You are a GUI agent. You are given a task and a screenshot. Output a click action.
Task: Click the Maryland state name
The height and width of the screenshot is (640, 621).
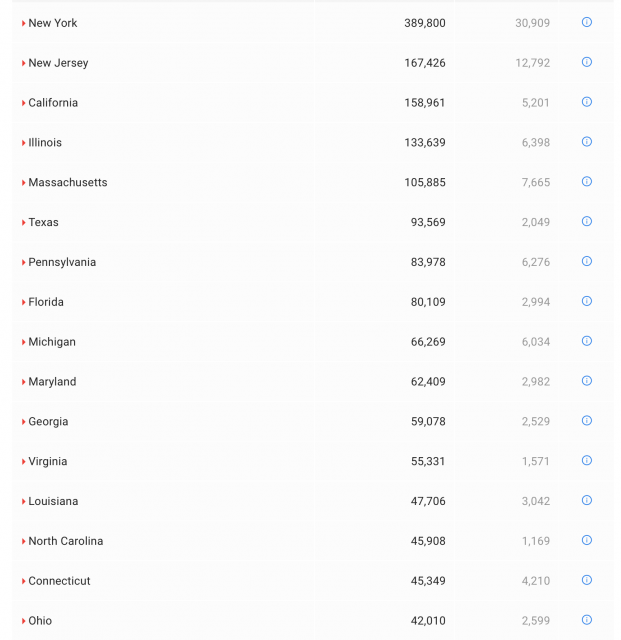[x=52, y=382]
